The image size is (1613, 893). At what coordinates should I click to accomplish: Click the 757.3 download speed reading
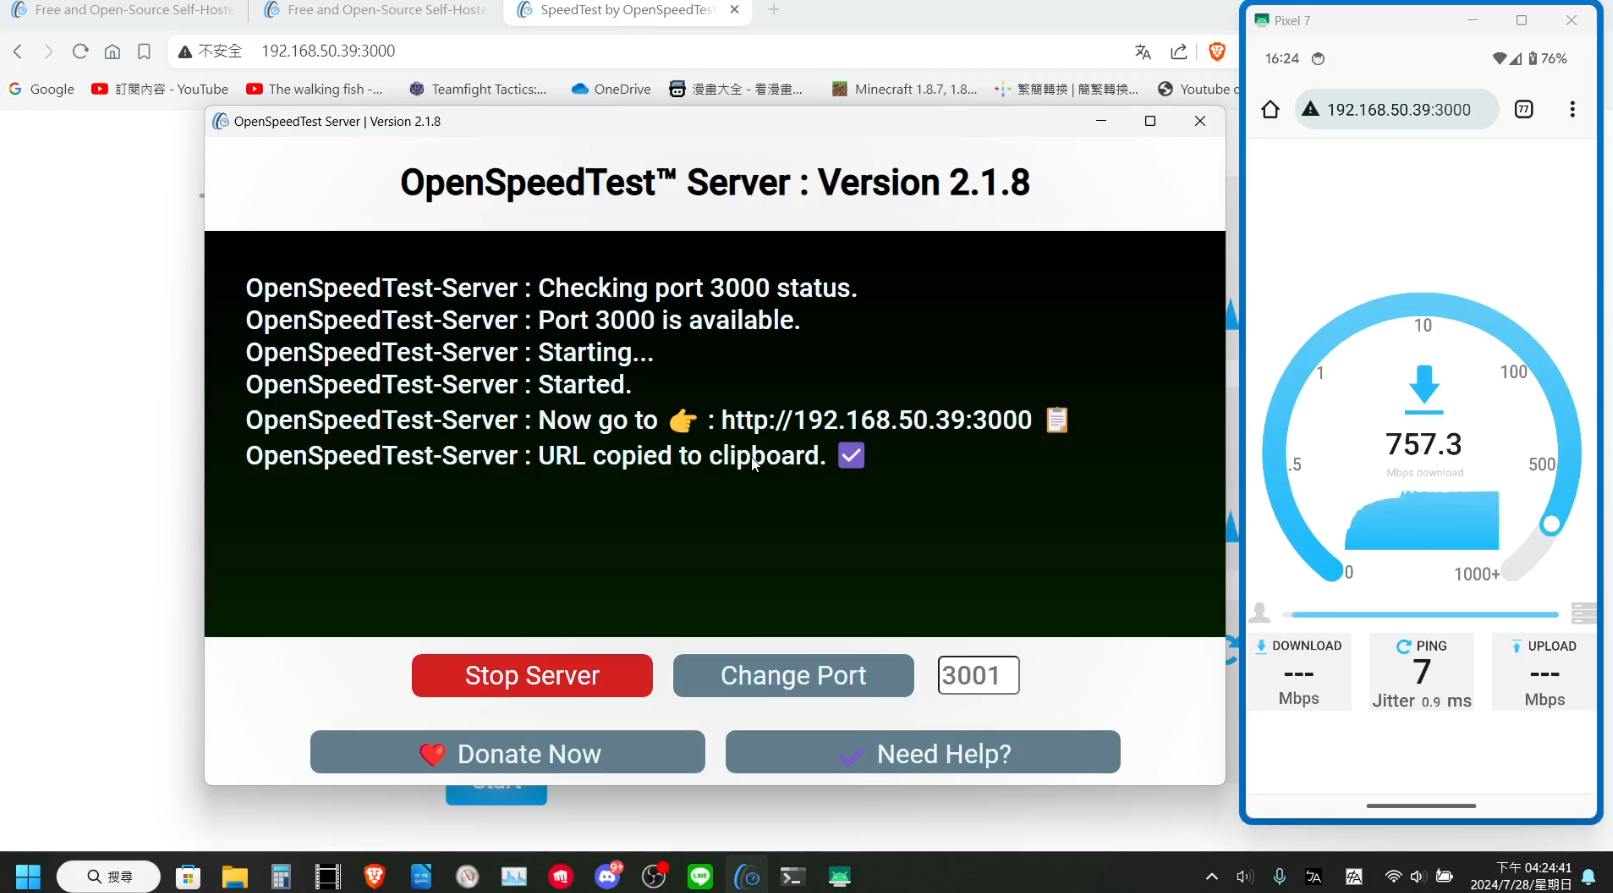(x=1424, y=444)
